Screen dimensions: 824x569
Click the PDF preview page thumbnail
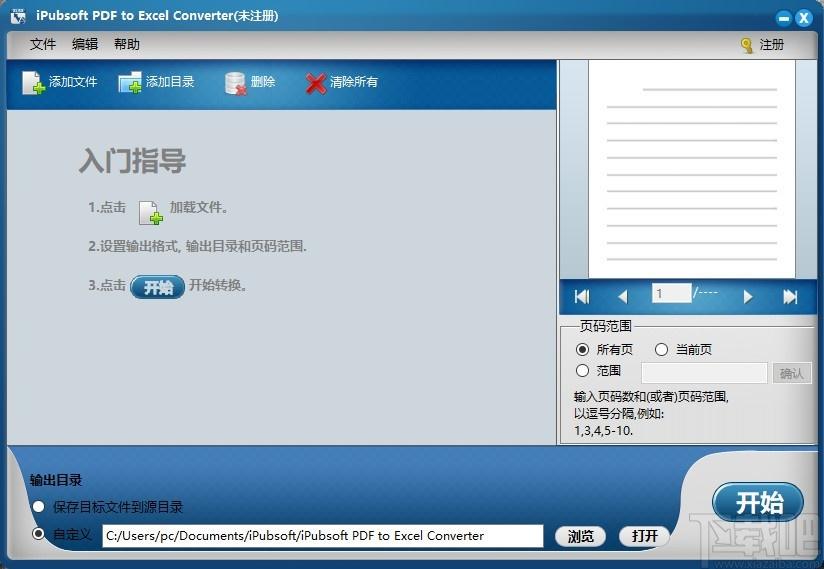(692, 169)
